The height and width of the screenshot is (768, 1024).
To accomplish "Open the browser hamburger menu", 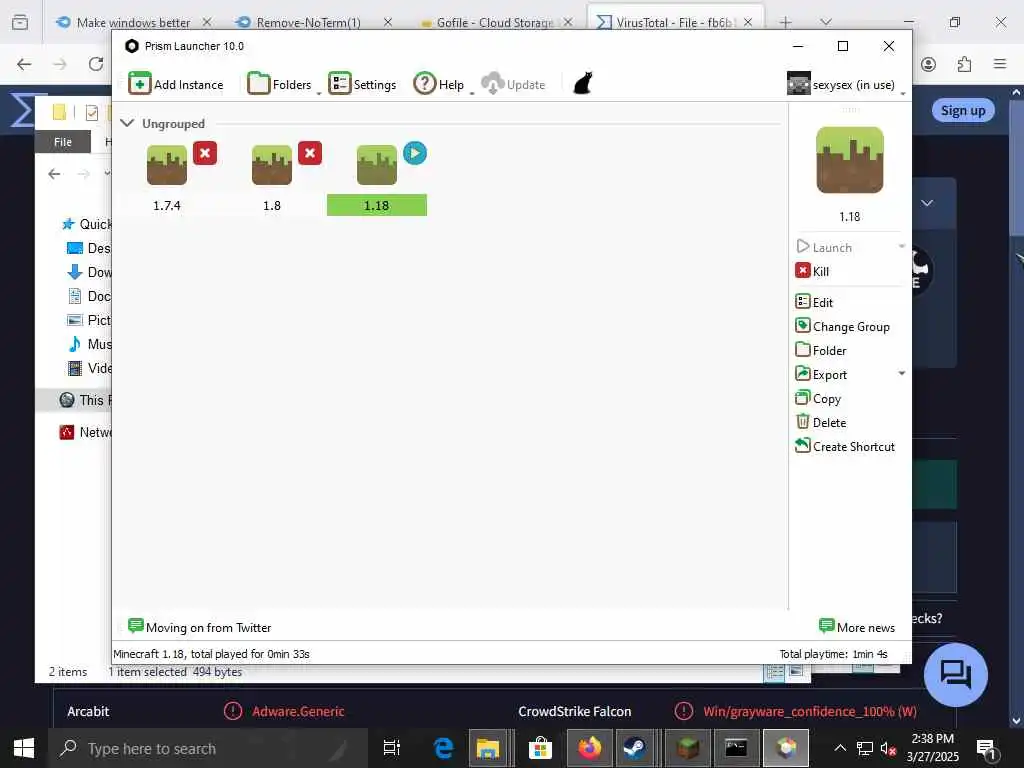I will pyautogui.click(x=1000, y=64).
